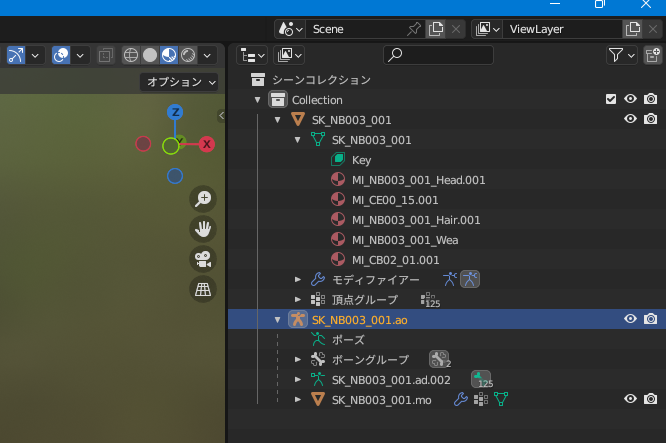Image resolution: width=666 pixels, height=443 pixels.
Task: Disable SK_NB003_001 object in renders
Action: pos(650,119)
